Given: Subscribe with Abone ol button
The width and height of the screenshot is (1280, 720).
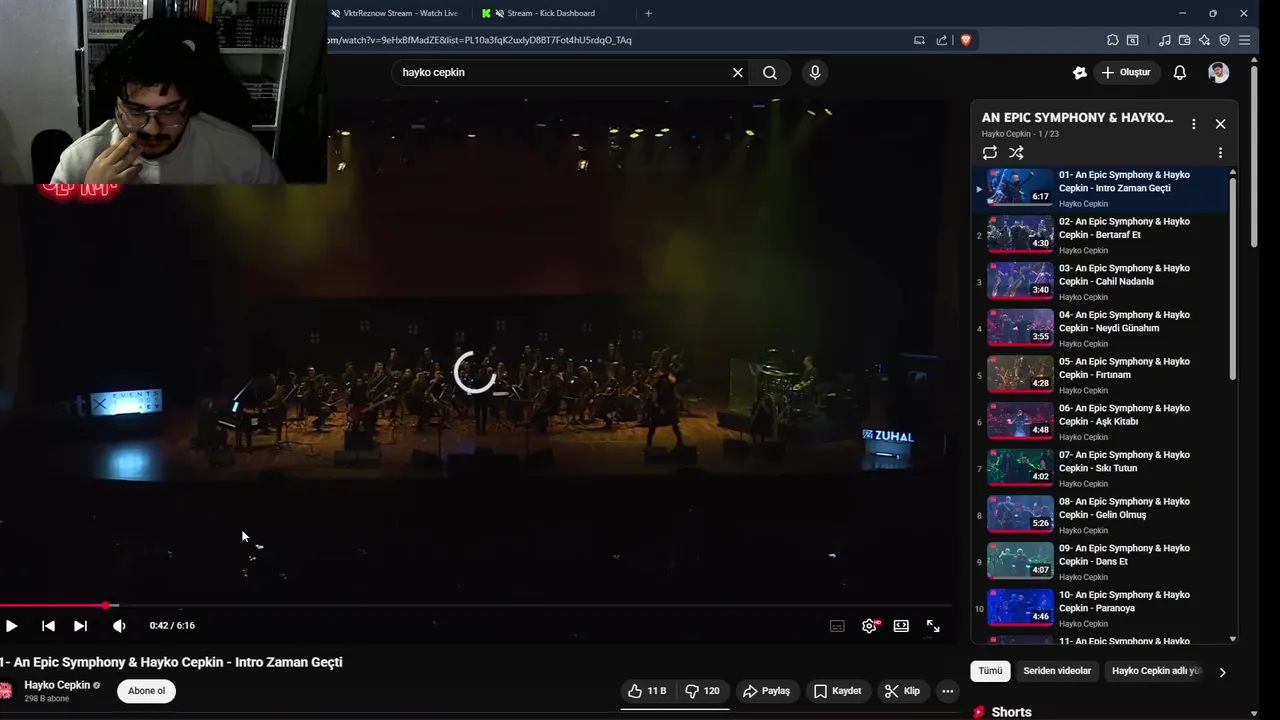Looking at the screenshot, I should click(x=146, y=691).
